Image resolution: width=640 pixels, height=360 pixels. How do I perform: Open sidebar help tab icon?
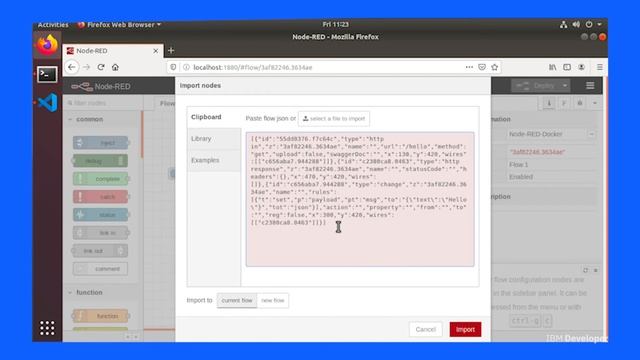tap(564, 103)
